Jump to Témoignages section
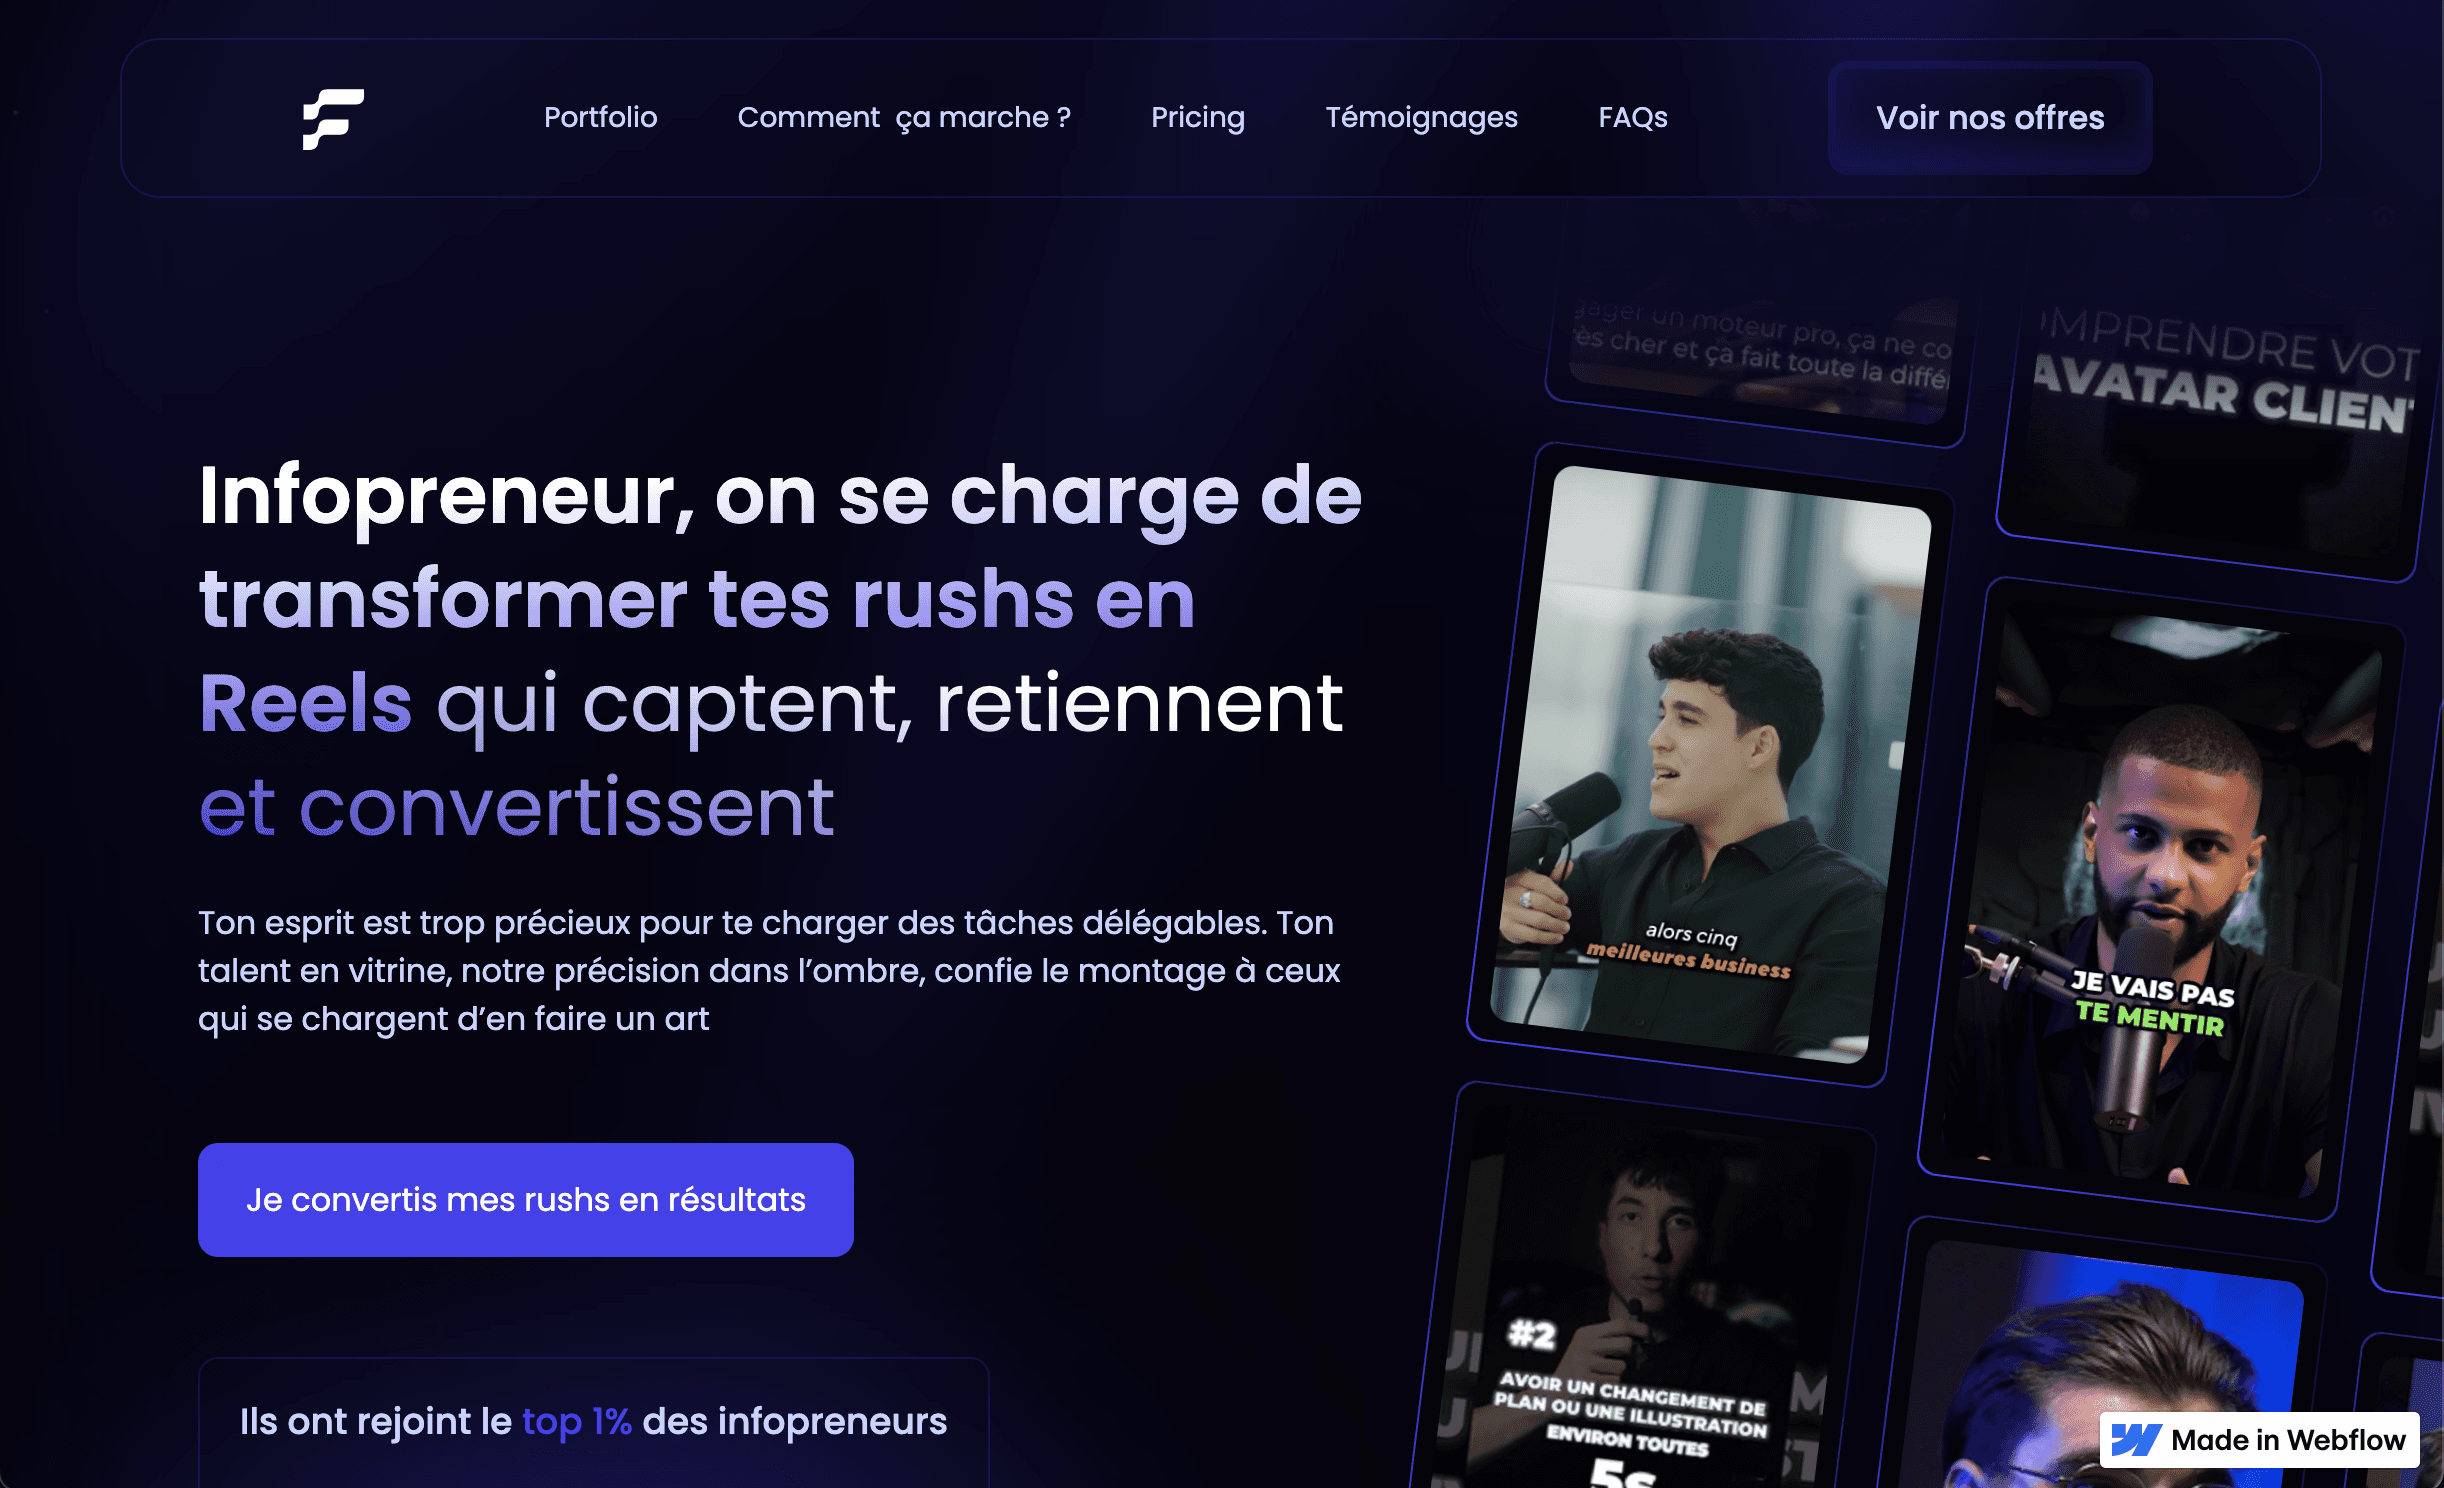Screen dimensions: 2444x1488 point(1421,117)
